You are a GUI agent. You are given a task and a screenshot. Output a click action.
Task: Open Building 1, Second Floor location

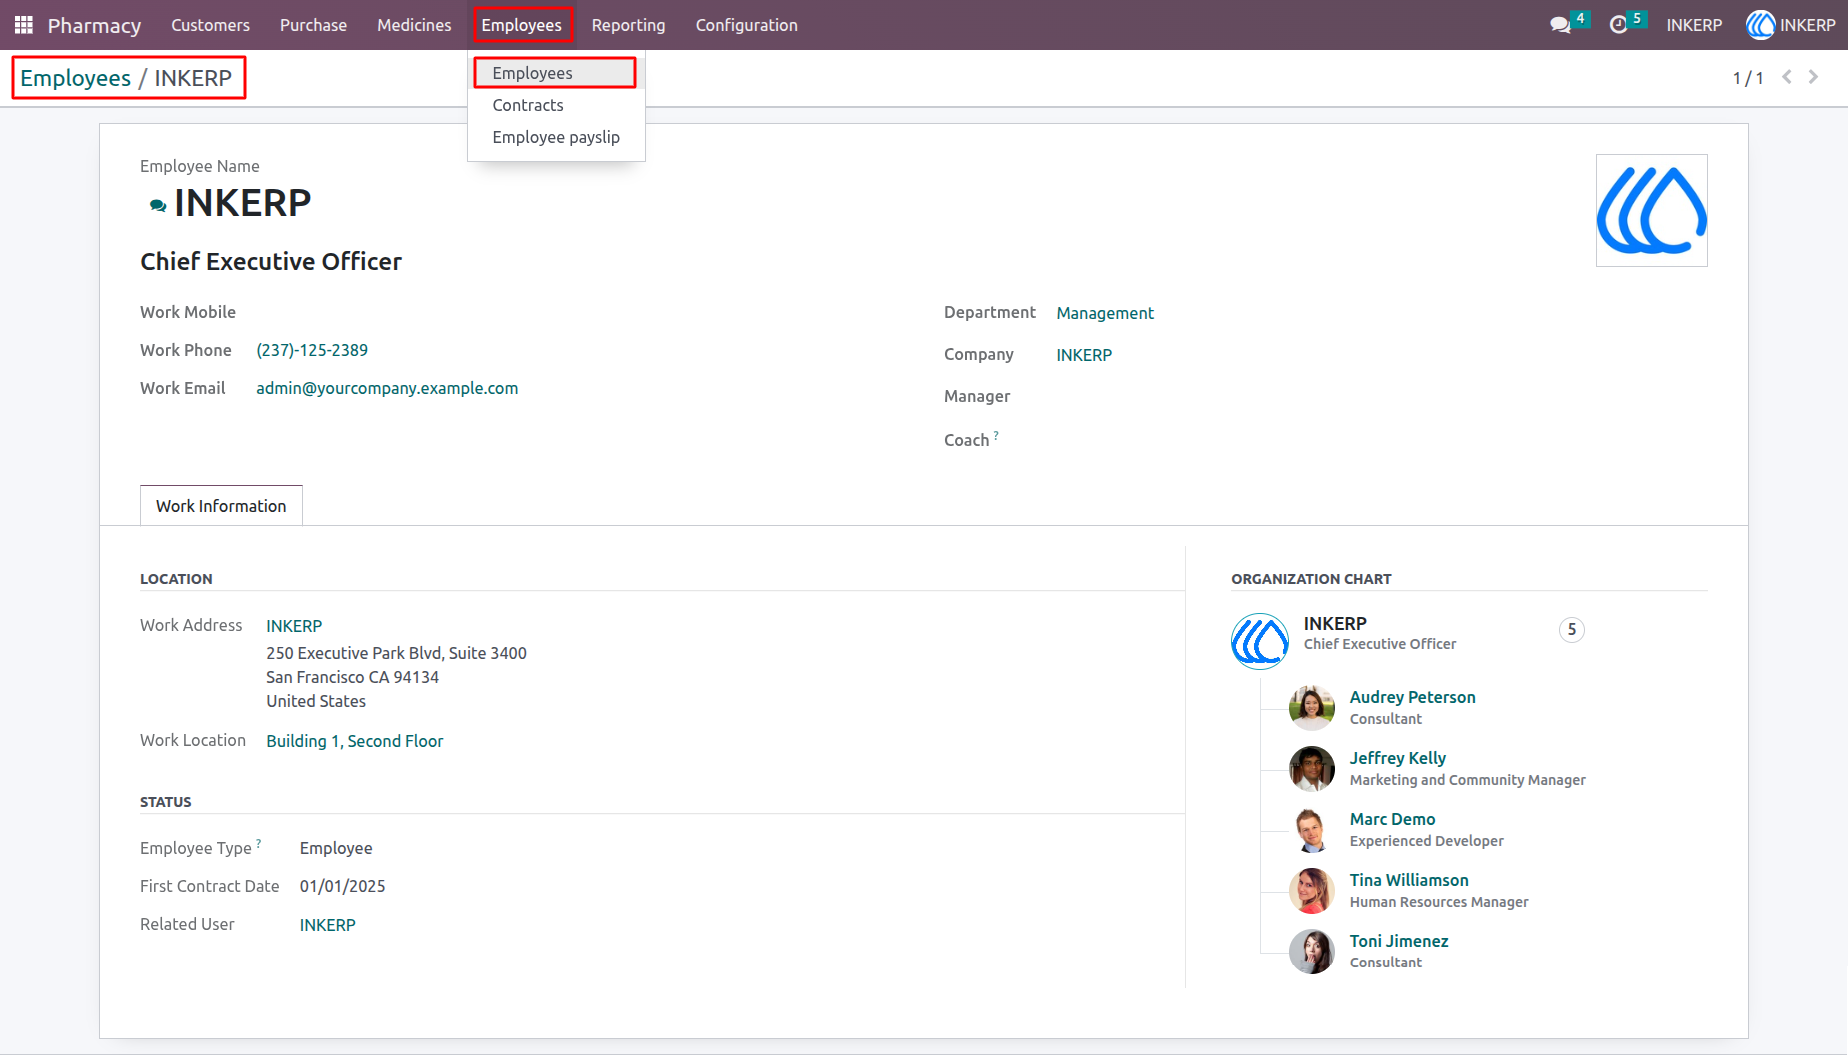(354, 741)
